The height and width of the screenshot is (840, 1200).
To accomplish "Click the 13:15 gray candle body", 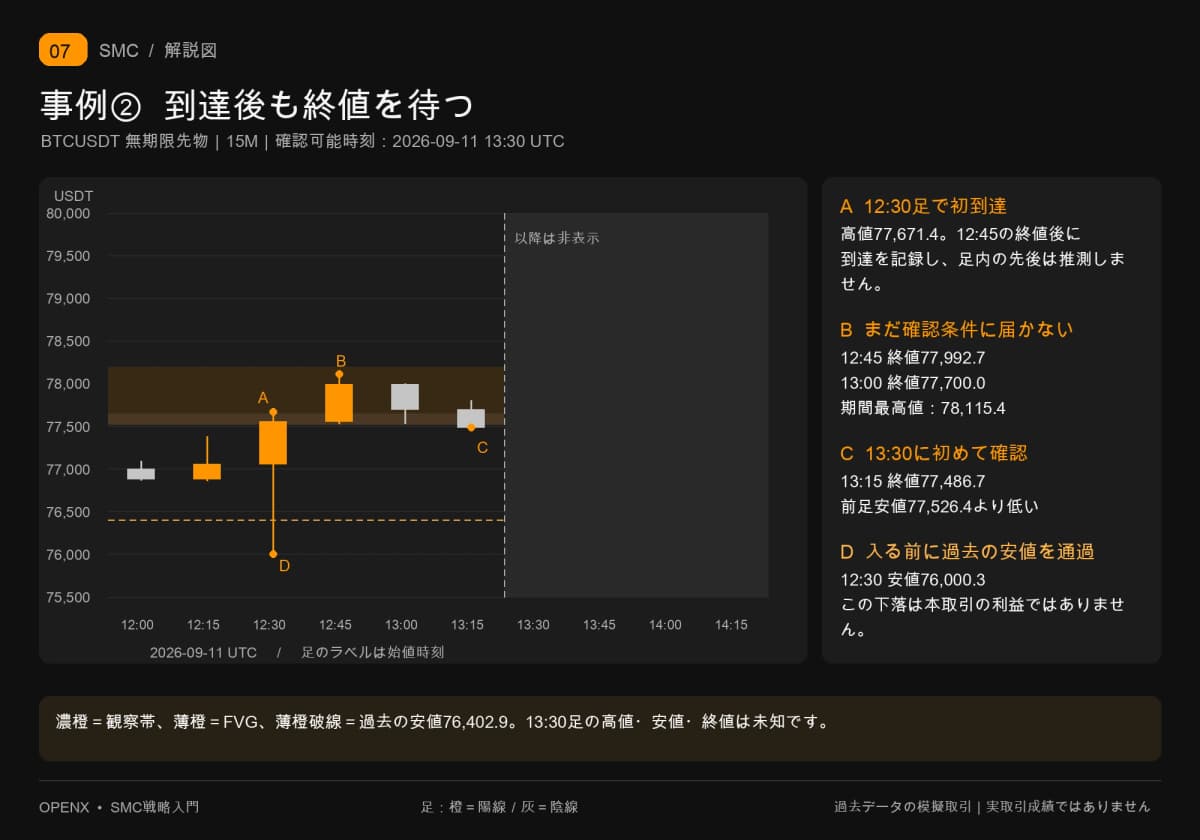I will tap(471, 418).
